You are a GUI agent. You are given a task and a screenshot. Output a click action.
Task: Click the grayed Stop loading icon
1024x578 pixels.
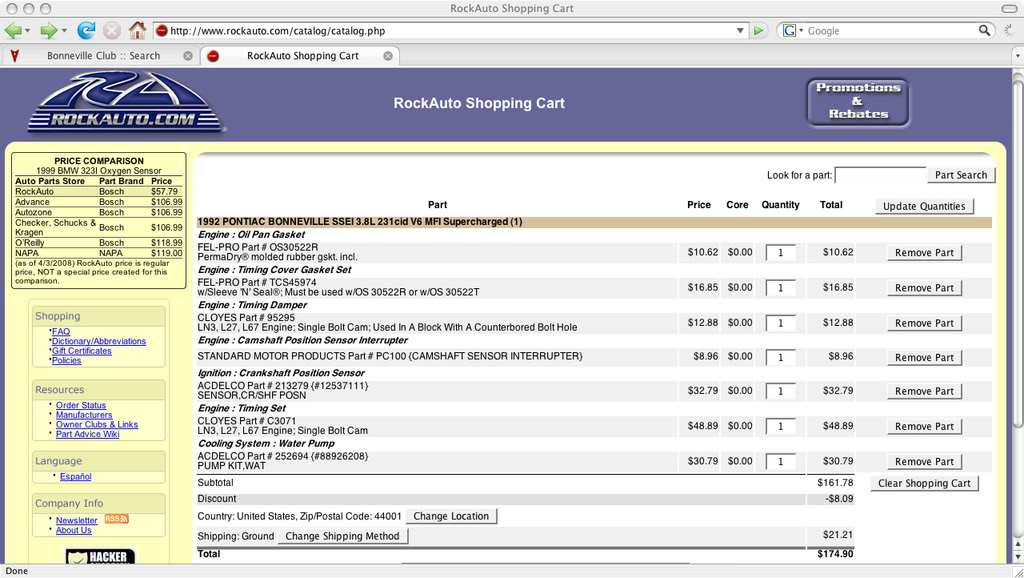(112, 30)
